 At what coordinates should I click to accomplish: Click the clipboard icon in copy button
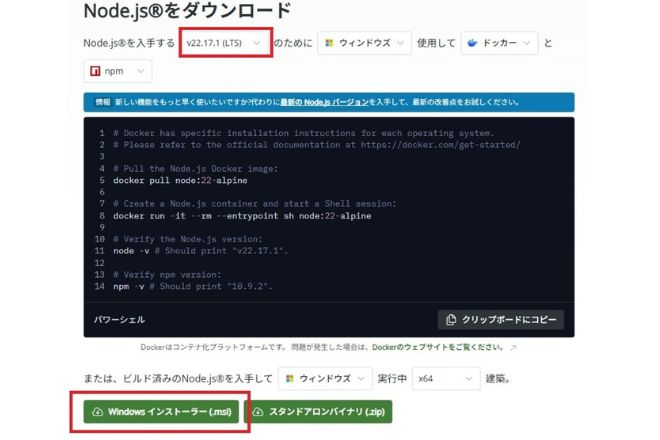451,320
